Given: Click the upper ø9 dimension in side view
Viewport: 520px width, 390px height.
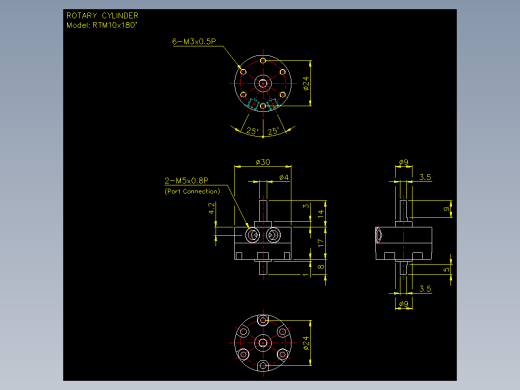Looking at the screenshot, I should [x=404, y=162].
